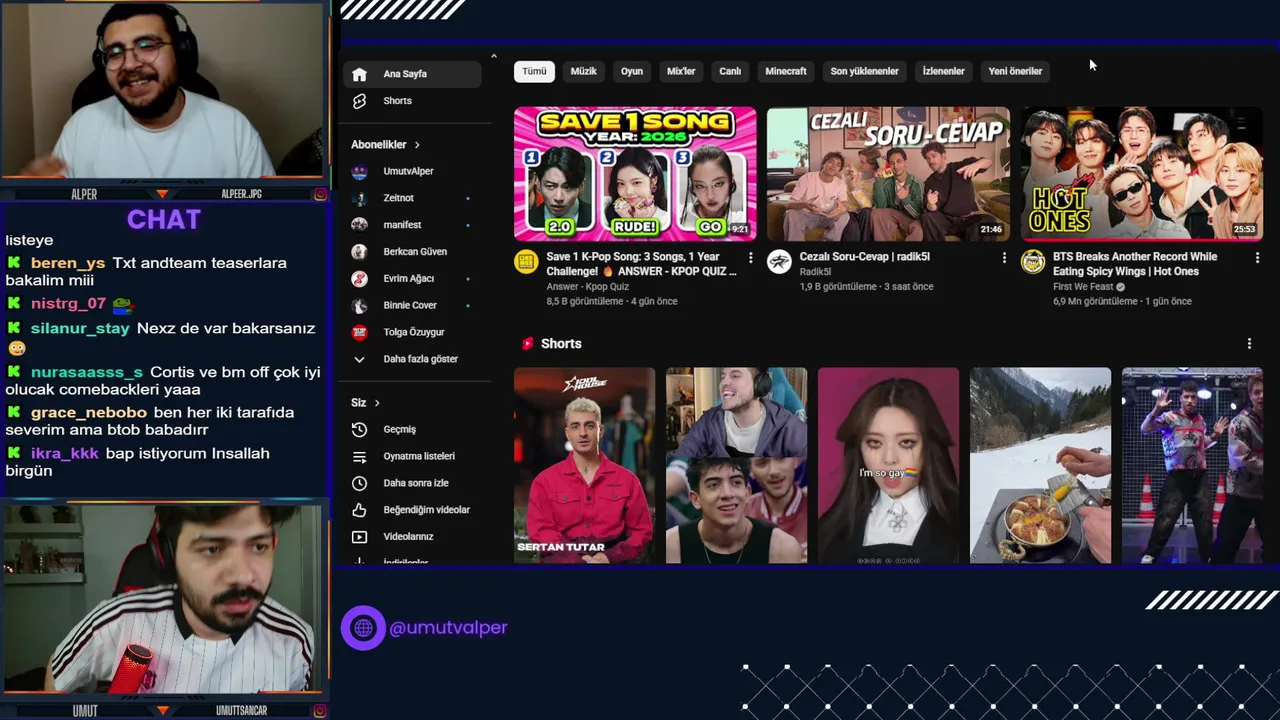Click the sidebar scroll-up arrow
This screenshot has width=1280, height=720.
[x=493, y=56]
